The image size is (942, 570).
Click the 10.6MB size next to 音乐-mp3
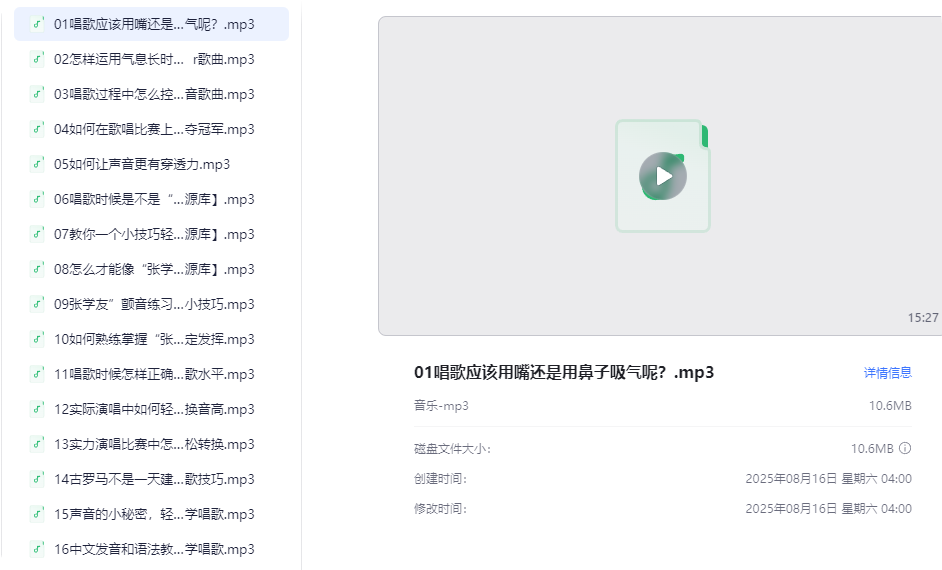coord(890,405)
